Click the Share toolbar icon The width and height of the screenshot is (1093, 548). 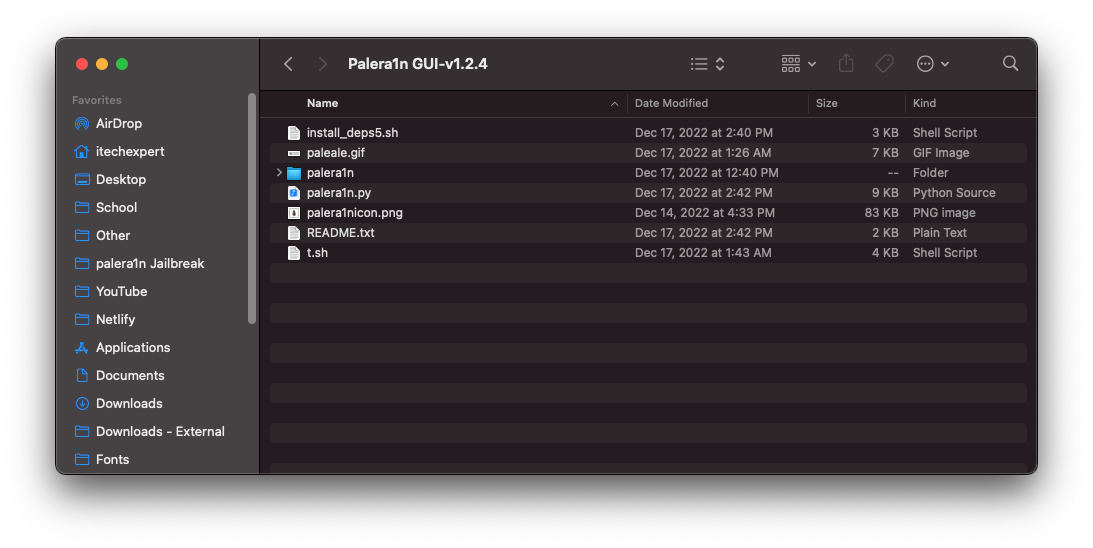(x=846, y=64)
